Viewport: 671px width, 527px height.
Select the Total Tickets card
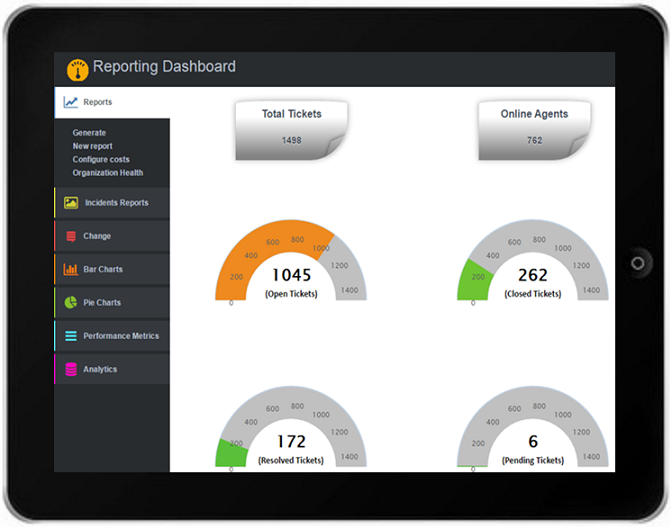click(x=291, y=128)
